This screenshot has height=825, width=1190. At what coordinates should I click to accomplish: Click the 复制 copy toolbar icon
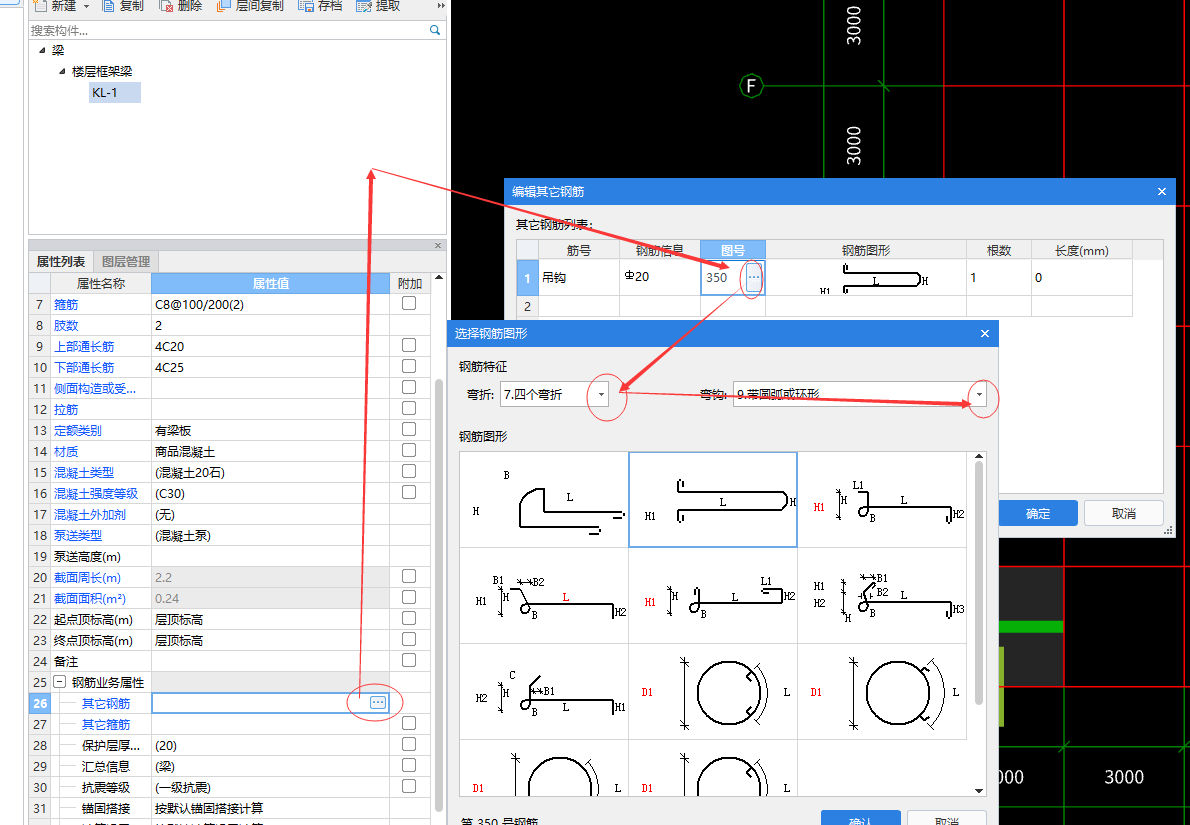pos(108,6)
